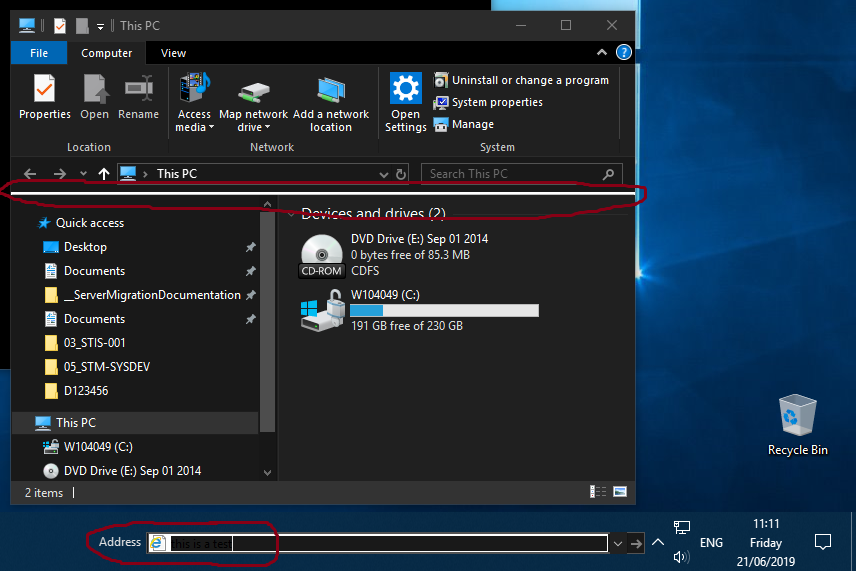Click Uninstall or change a program
This screenshot has width=856, height=571.
pyautogui.click(x=521, y=80)
